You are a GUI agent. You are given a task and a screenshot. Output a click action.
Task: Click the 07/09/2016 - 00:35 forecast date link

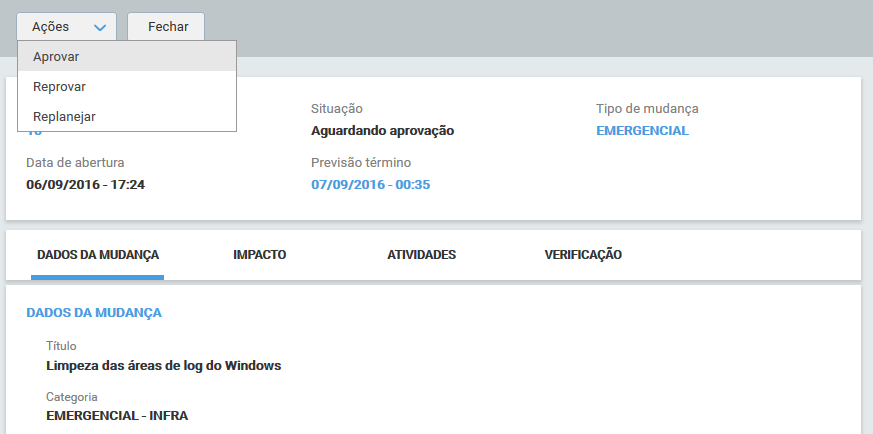[x=370, y=185]
